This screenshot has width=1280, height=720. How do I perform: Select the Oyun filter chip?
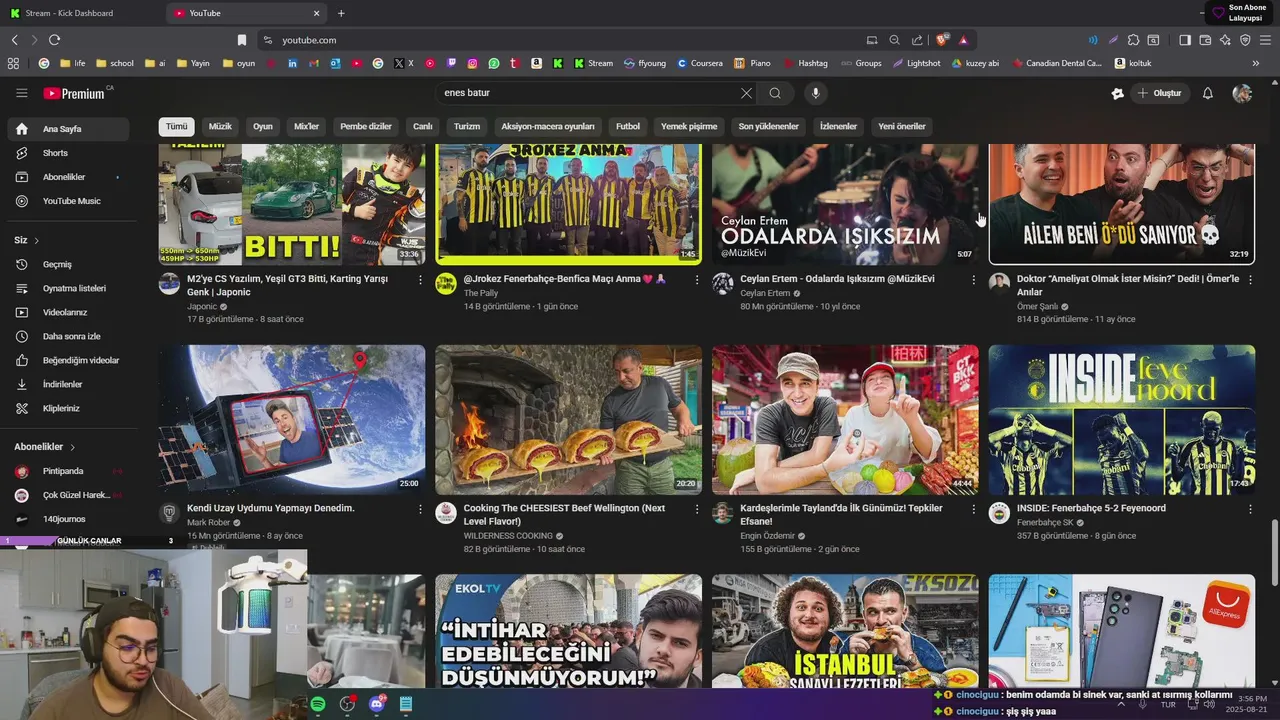(263, 127)
